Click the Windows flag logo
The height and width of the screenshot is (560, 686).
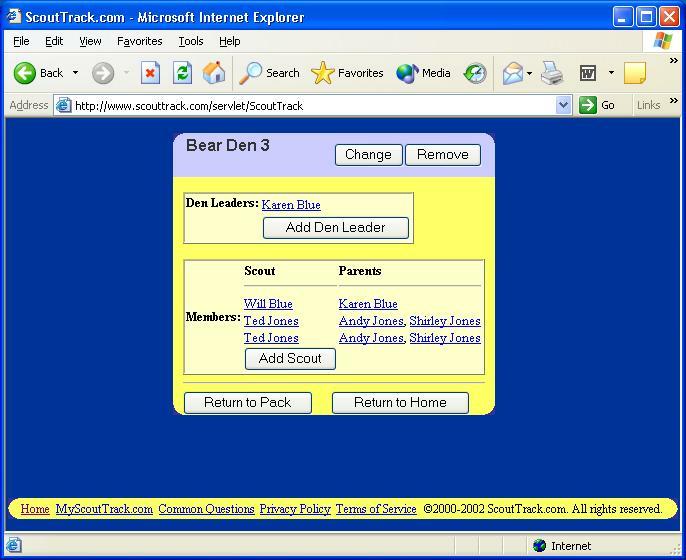point(663,41)
